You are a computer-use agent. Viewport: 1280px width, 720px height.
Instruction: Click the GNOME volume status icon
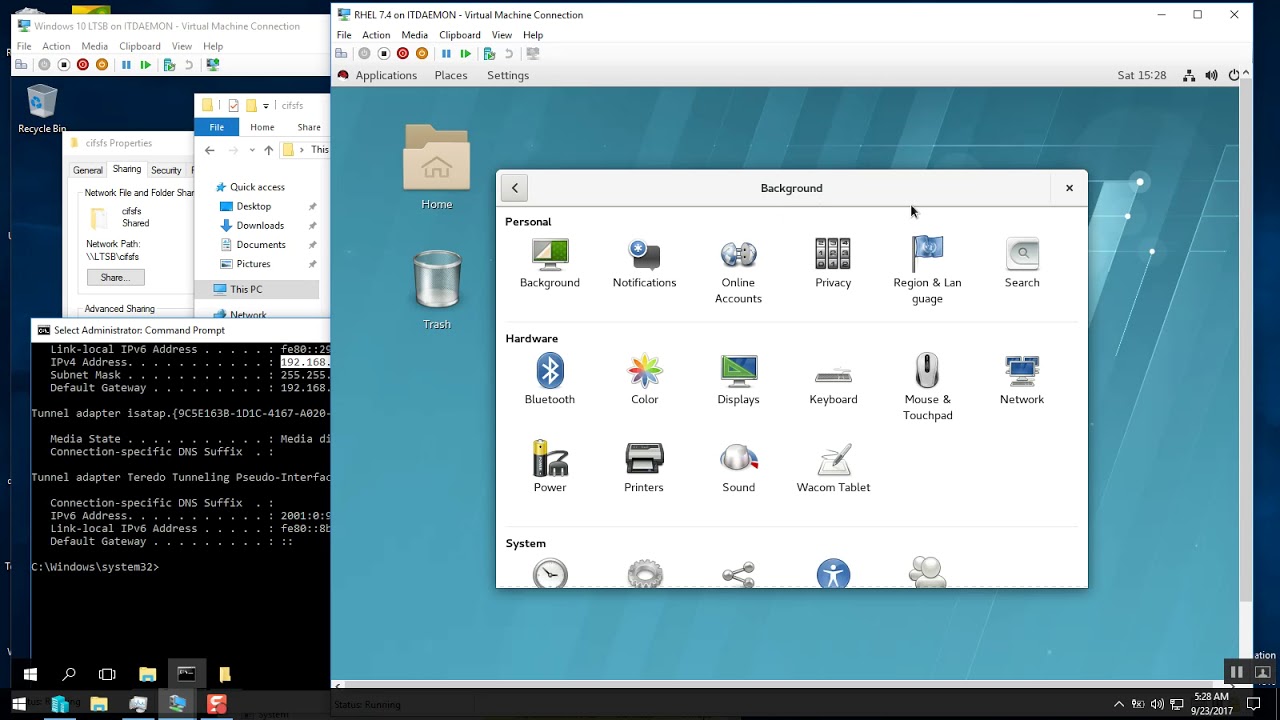click(1211, 75)
